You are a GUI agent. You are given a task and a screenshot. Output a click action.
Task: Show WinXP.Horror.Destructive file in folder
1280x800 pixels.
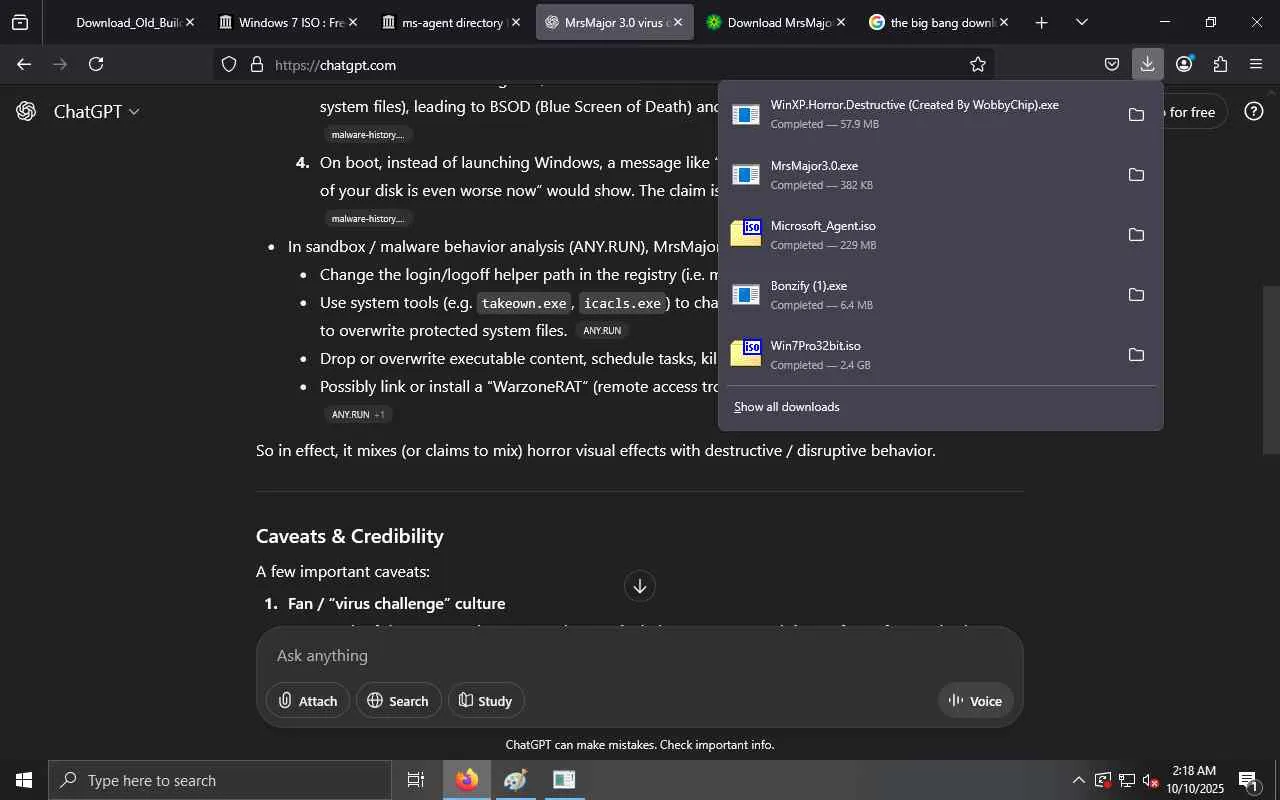click(x=1136, y=115)
